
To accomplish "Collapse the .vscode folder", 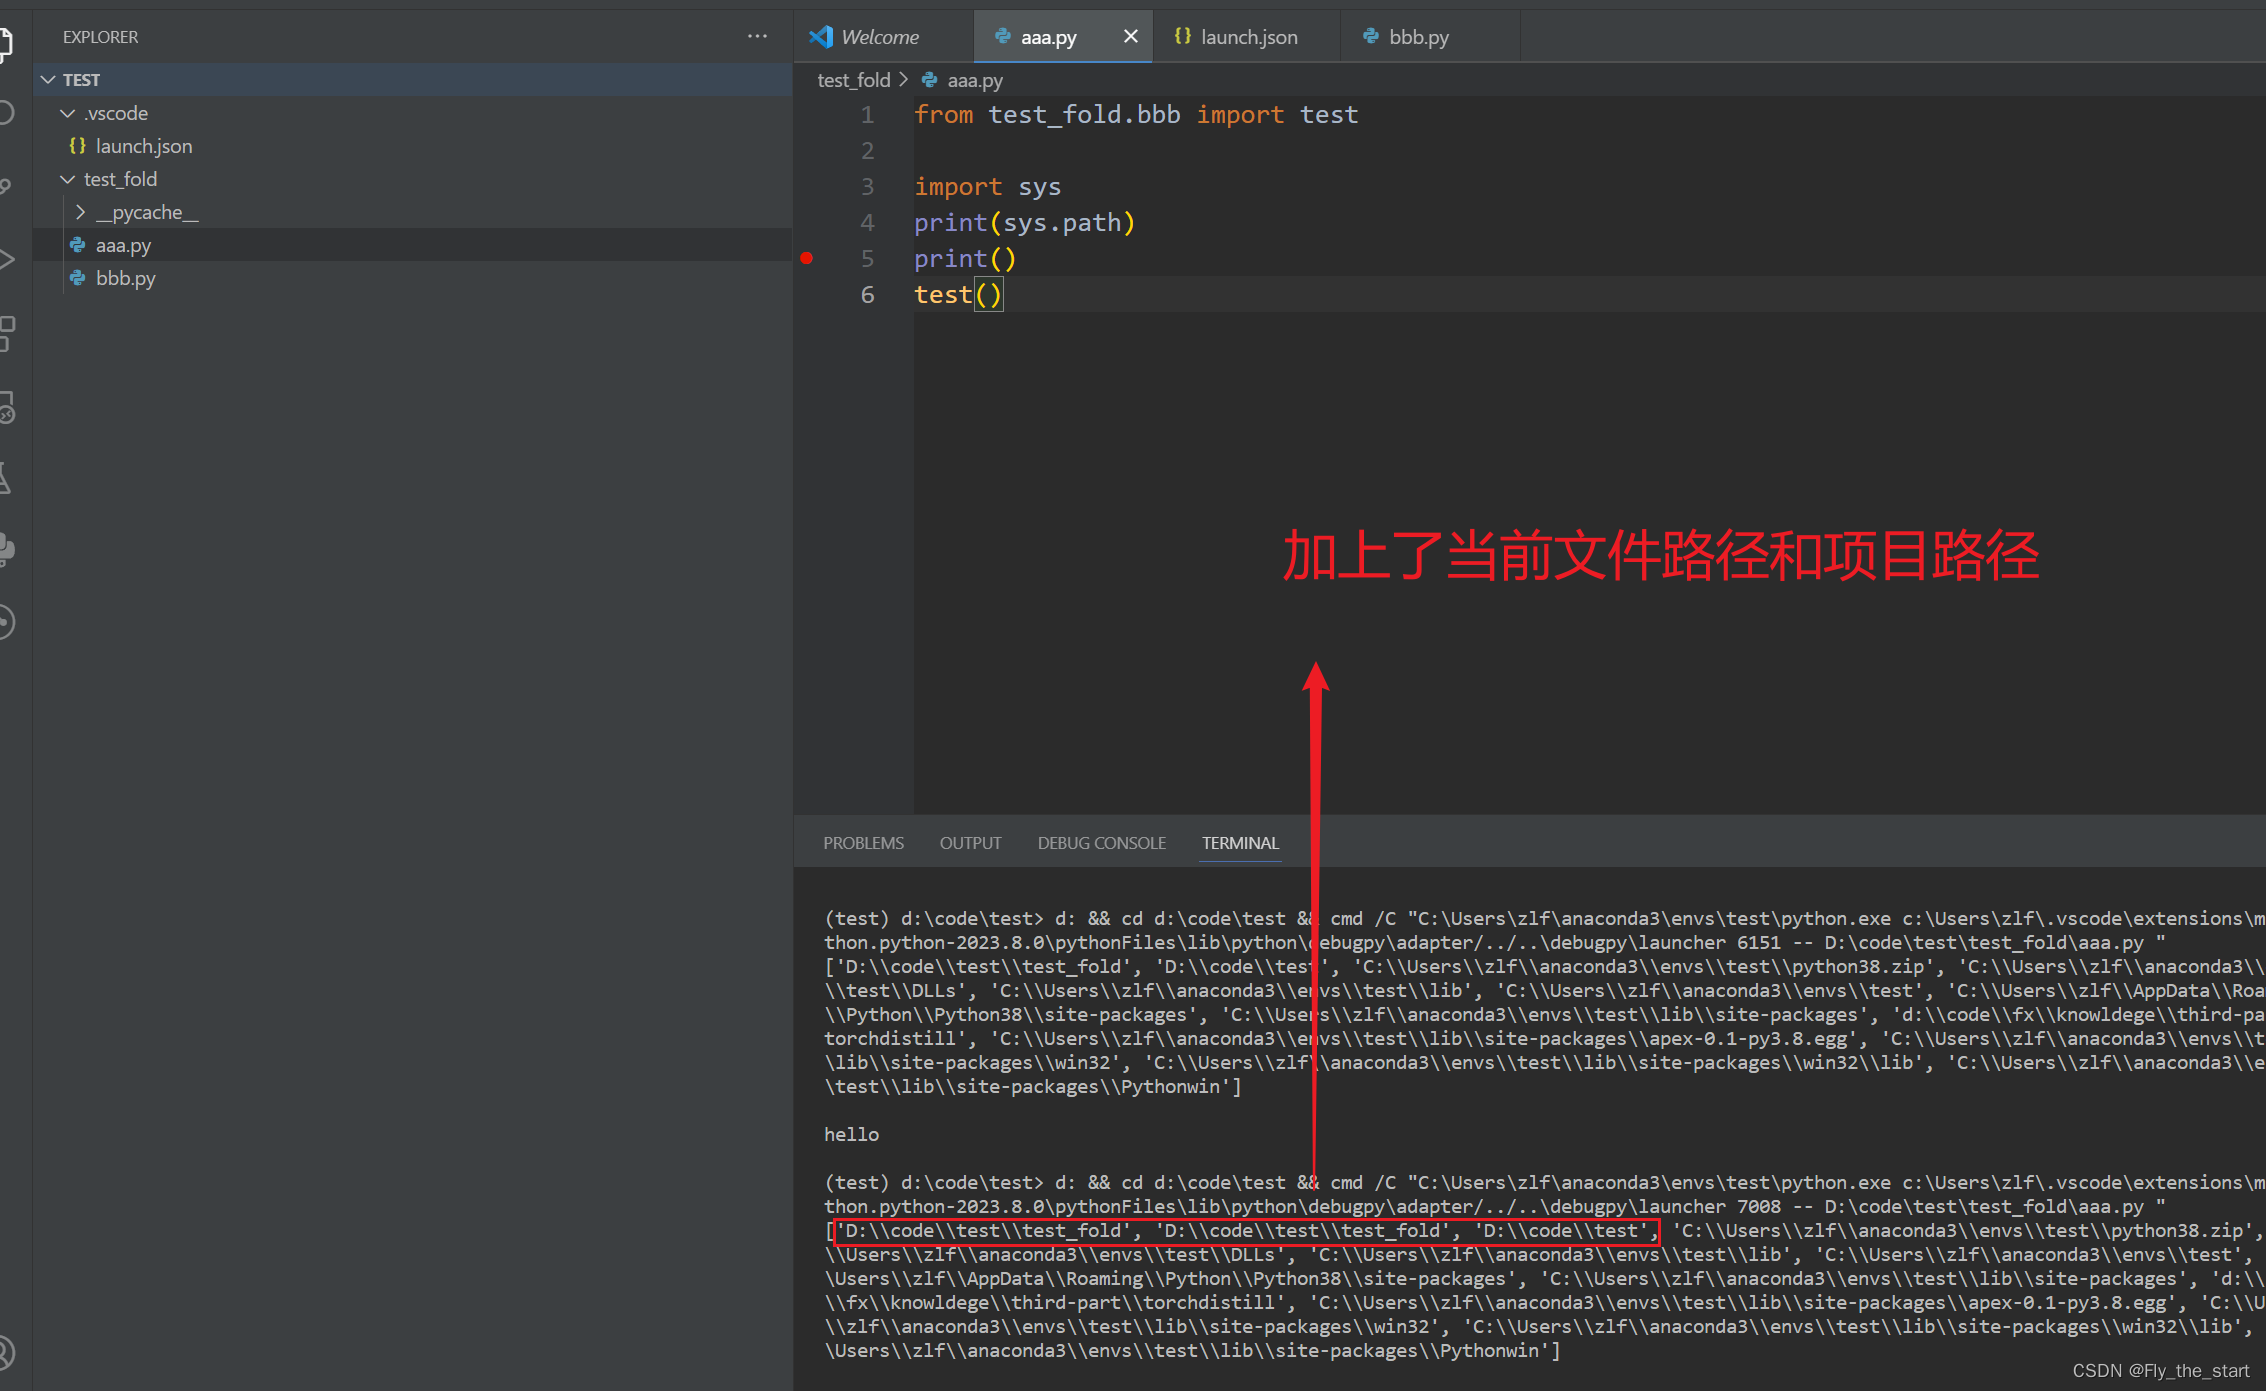I will 68,113.
